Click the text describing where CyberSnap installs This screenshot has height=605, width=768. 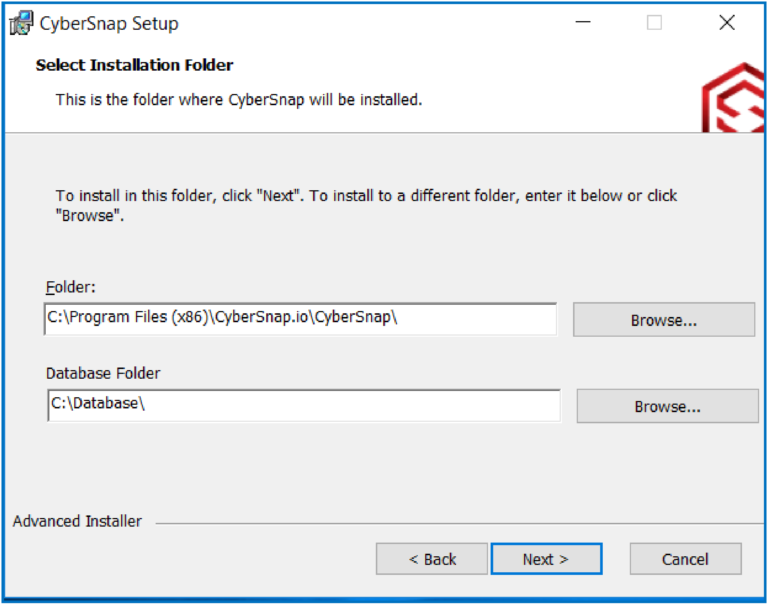(x=239, y=100)
